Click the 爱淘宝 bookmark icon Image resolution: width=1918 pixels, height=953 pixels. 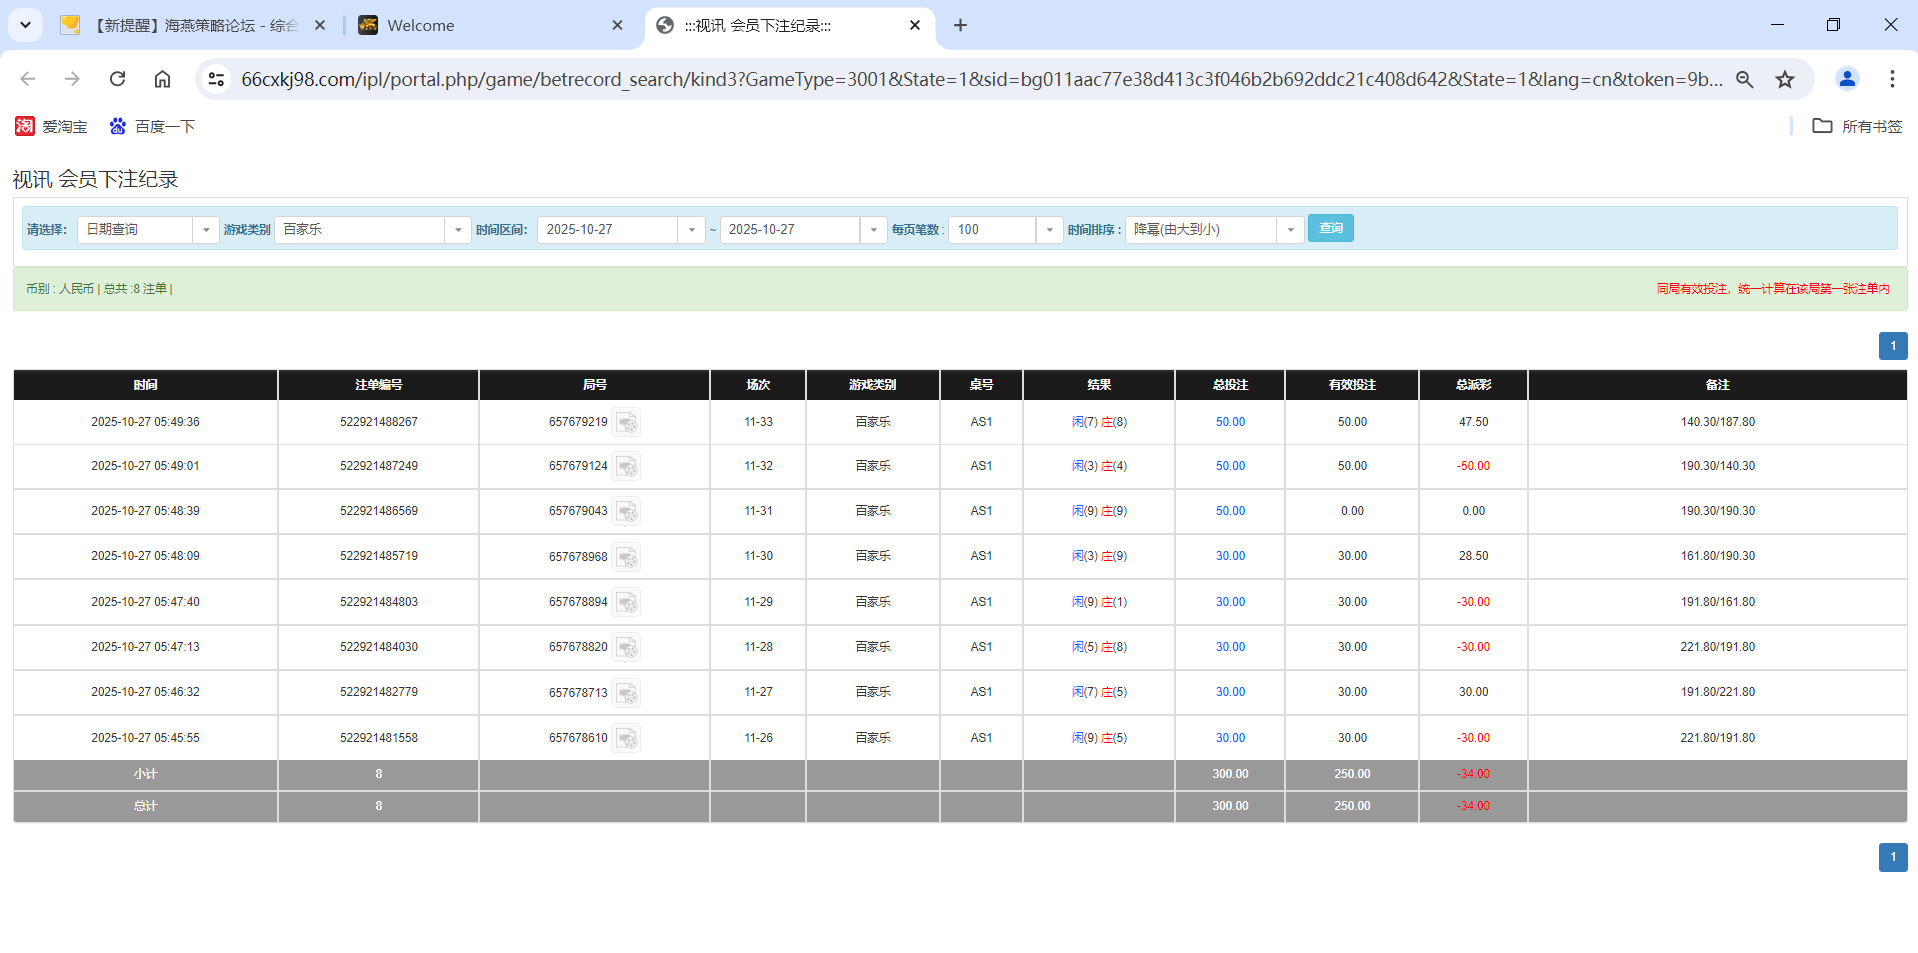[24, 126]
